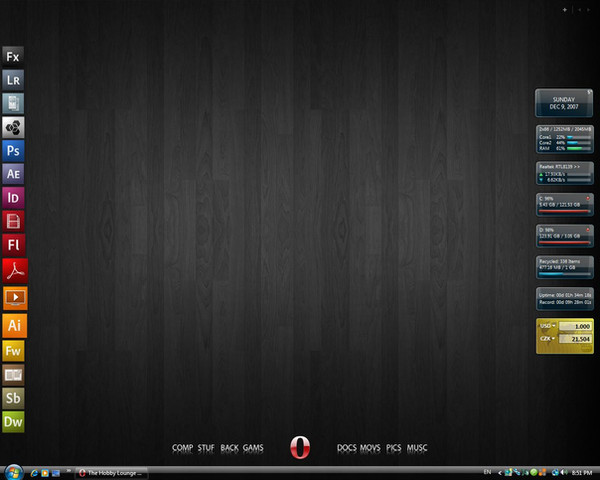Open the PICS folder shortcut

click(393, 448)
